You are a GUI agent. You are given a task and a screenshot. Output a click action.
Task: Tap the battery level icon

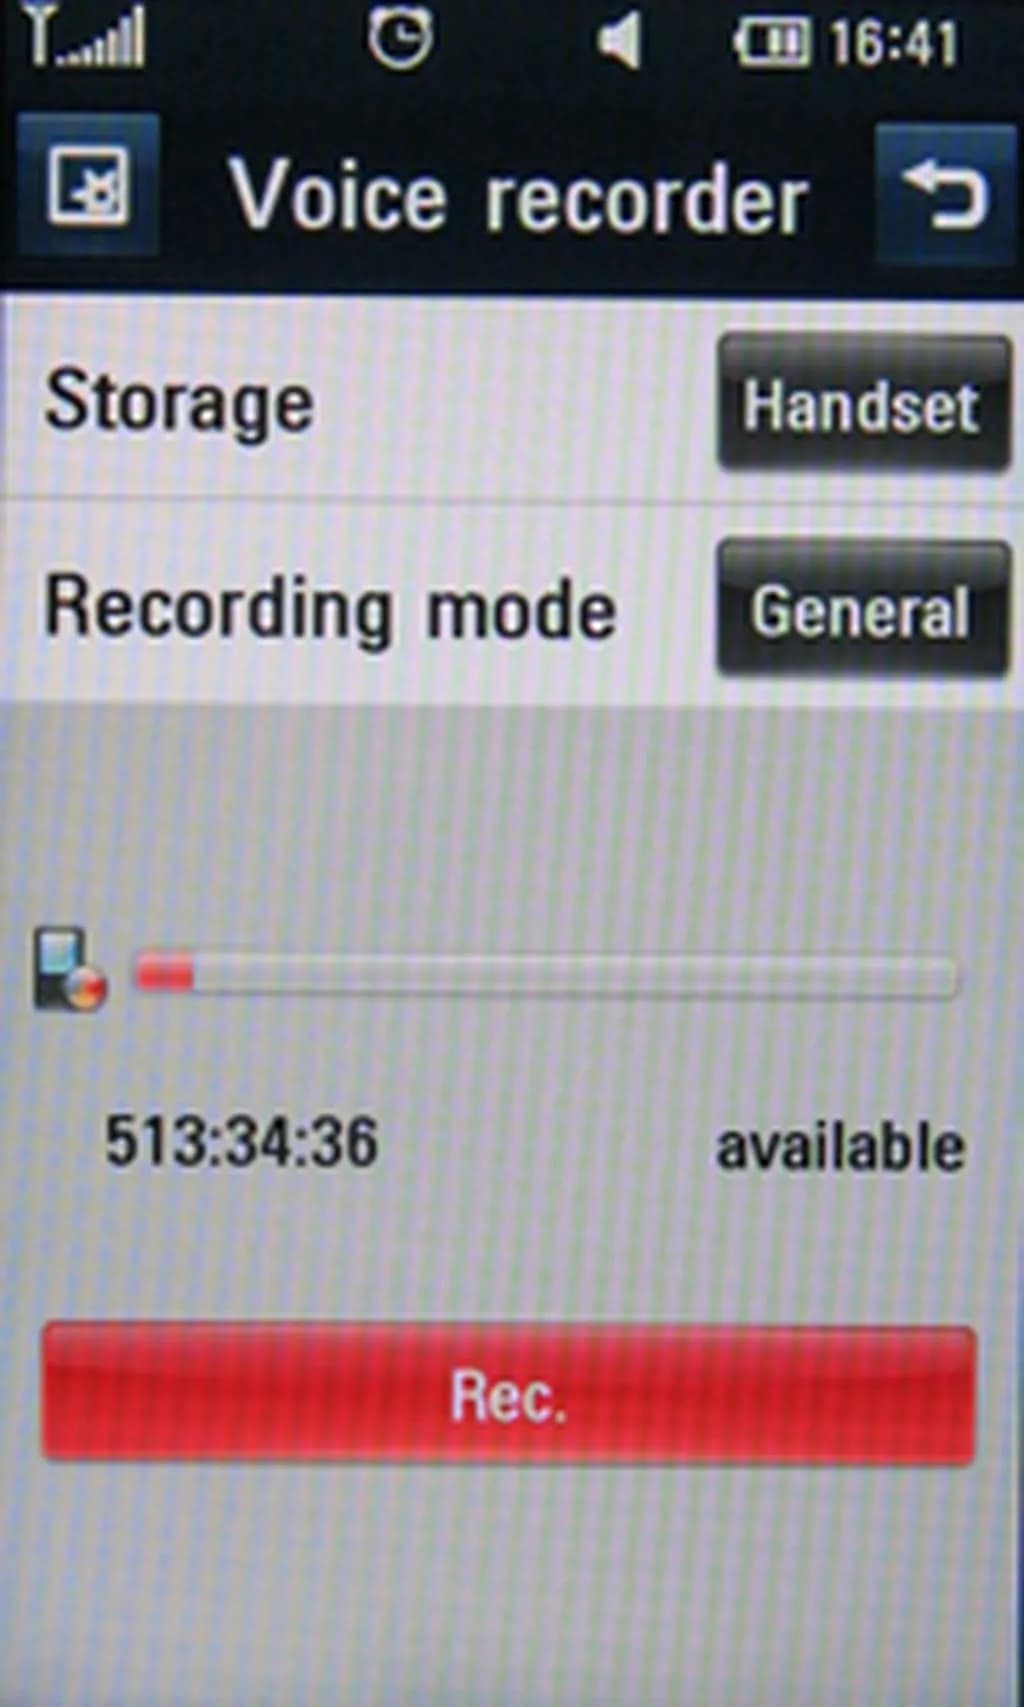tap(771, 44)
